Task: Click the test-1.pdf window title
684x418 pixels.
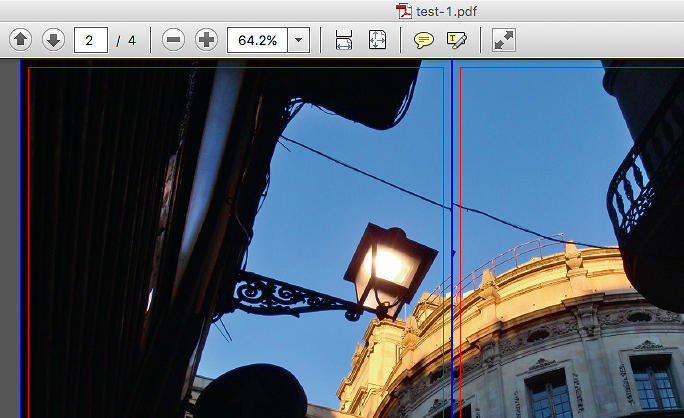Action: point(446,11)
